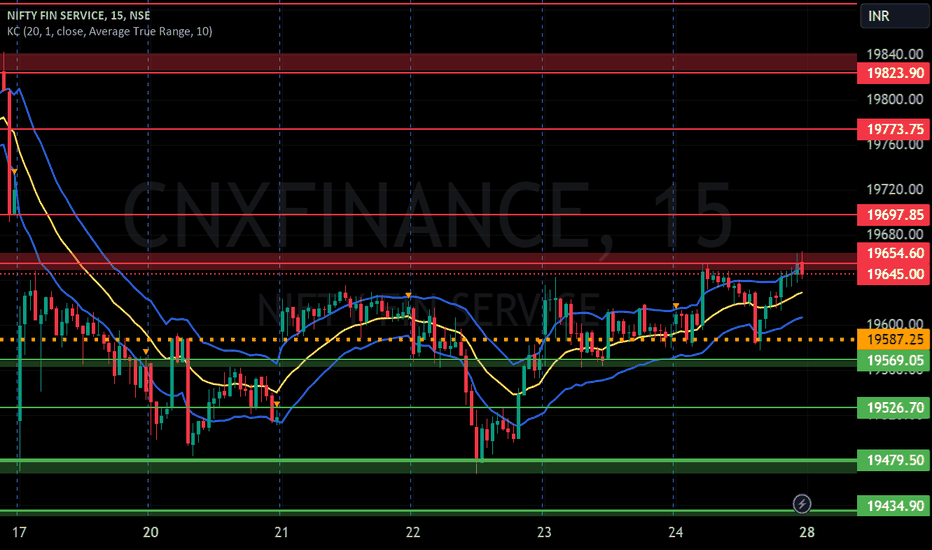Click date 22 on time axis
This screenshot has height=550, width=932.
click(413, 532)
